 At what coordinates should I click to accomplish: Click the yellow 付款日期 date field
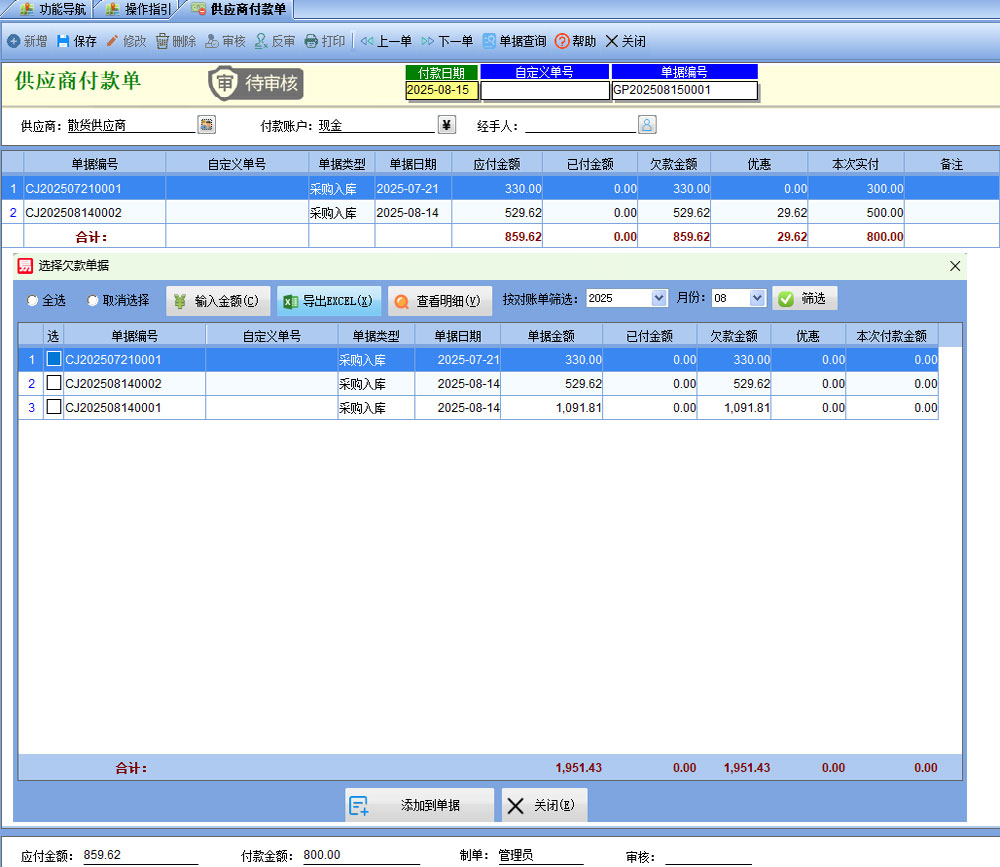tap(441, 90)
